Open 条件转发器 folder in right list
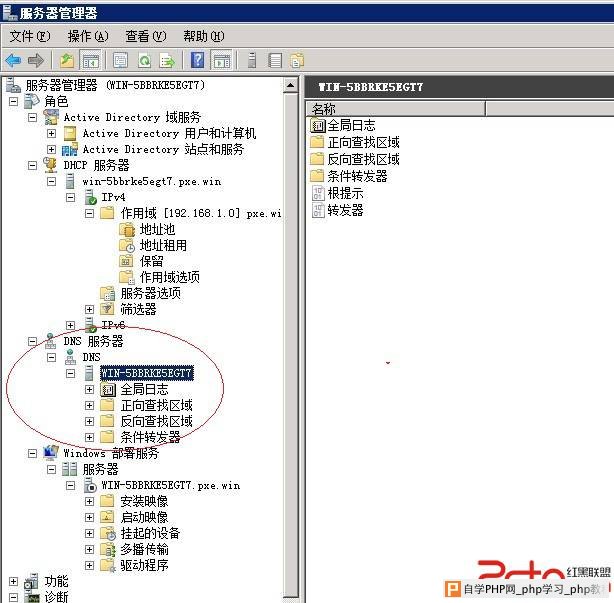The height and width of the screenshot is (603, 614). (357, 176)
